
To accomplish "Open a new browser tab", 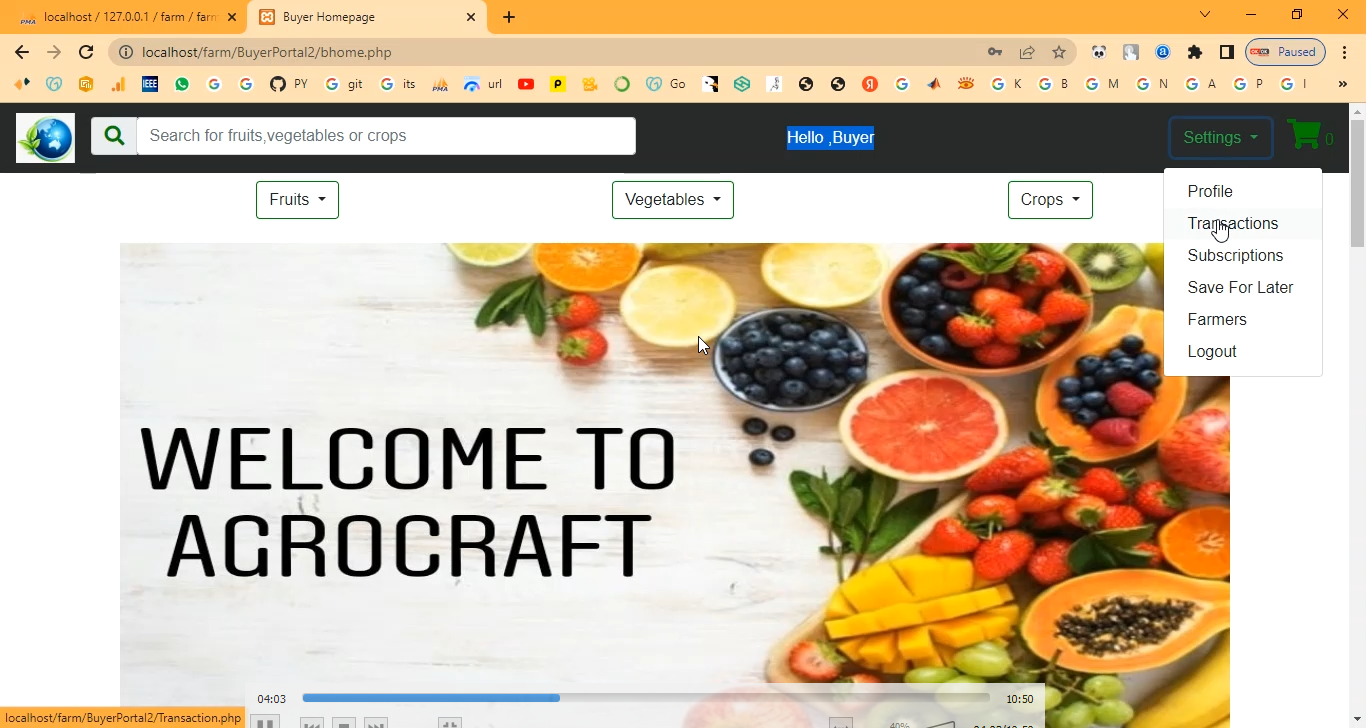I will pos(509,17).
